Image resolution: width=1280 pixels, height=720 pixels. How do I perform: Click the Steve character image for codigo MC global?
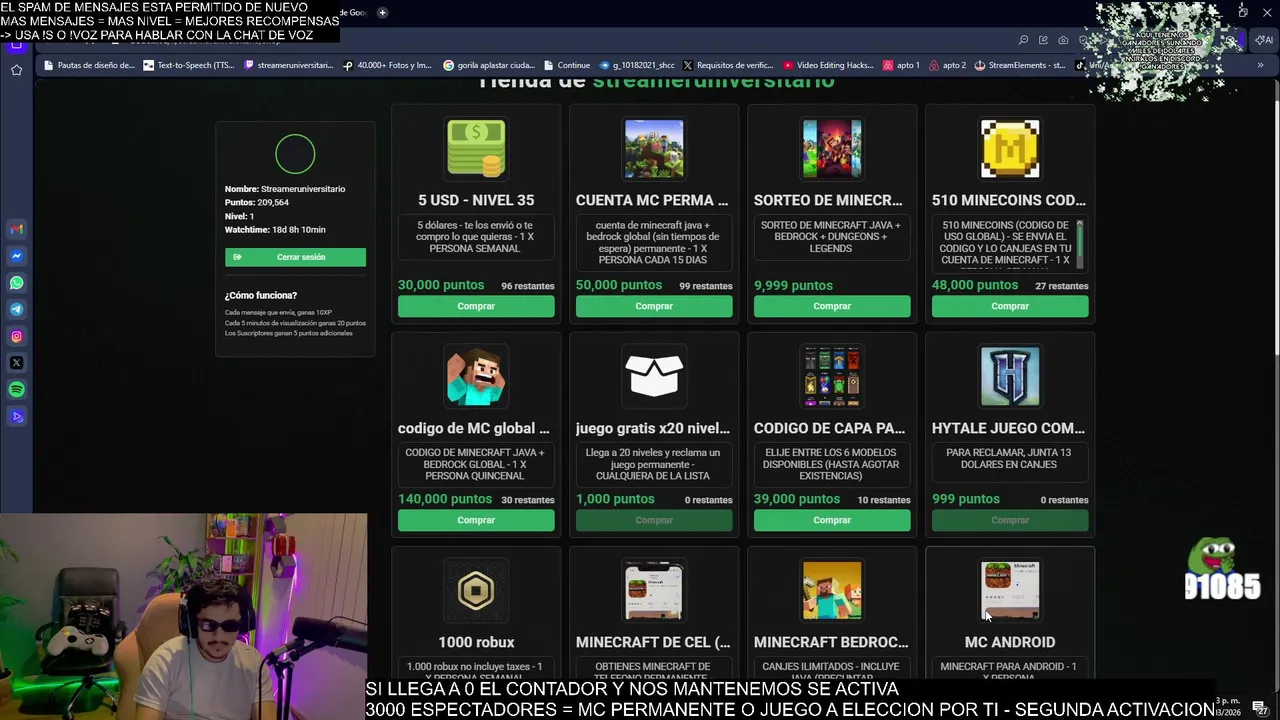pos(476,377)
